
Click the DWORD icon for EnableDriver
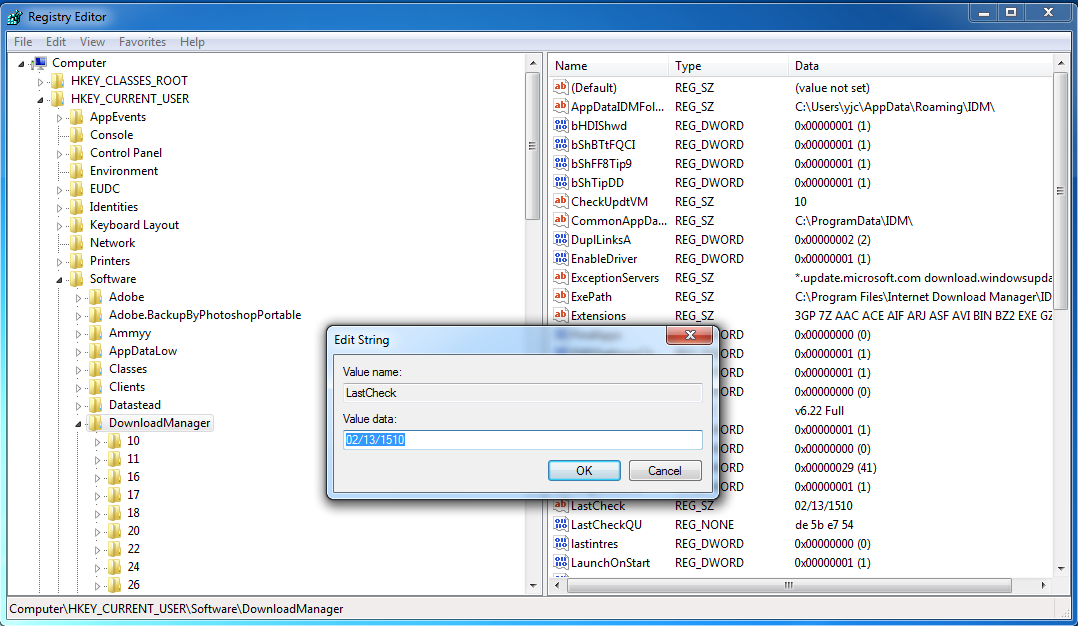pyautogui.click(x=561, y=258)
